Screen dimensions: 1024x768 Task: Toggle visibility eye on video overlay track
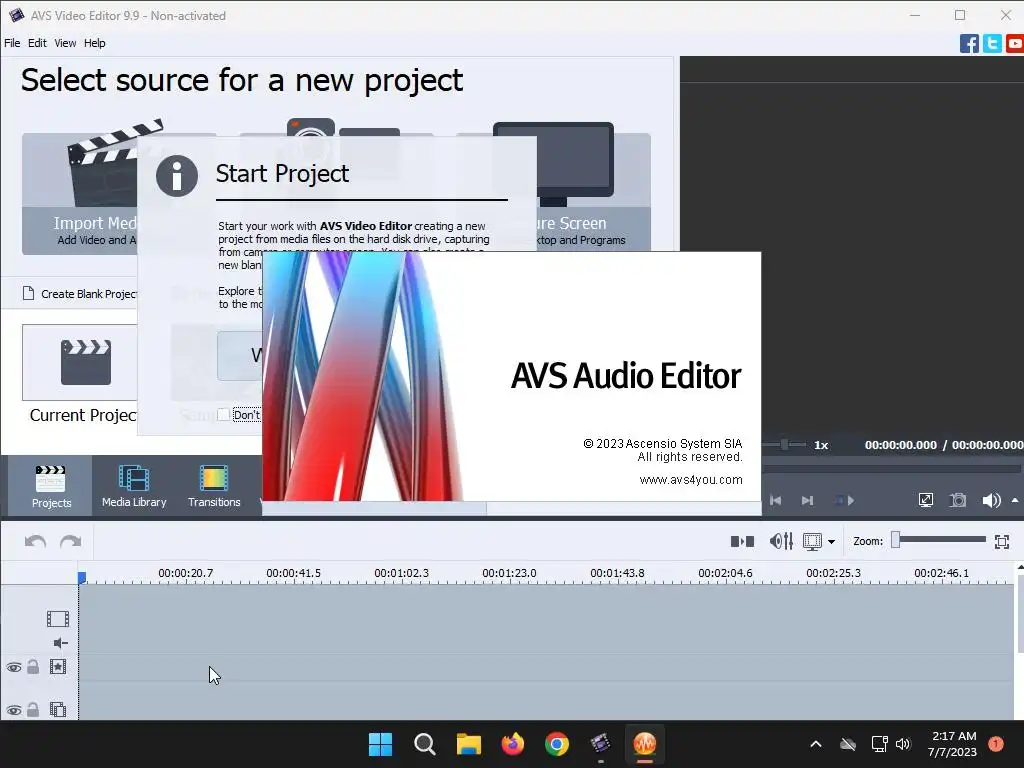click(x=14, y=710)
